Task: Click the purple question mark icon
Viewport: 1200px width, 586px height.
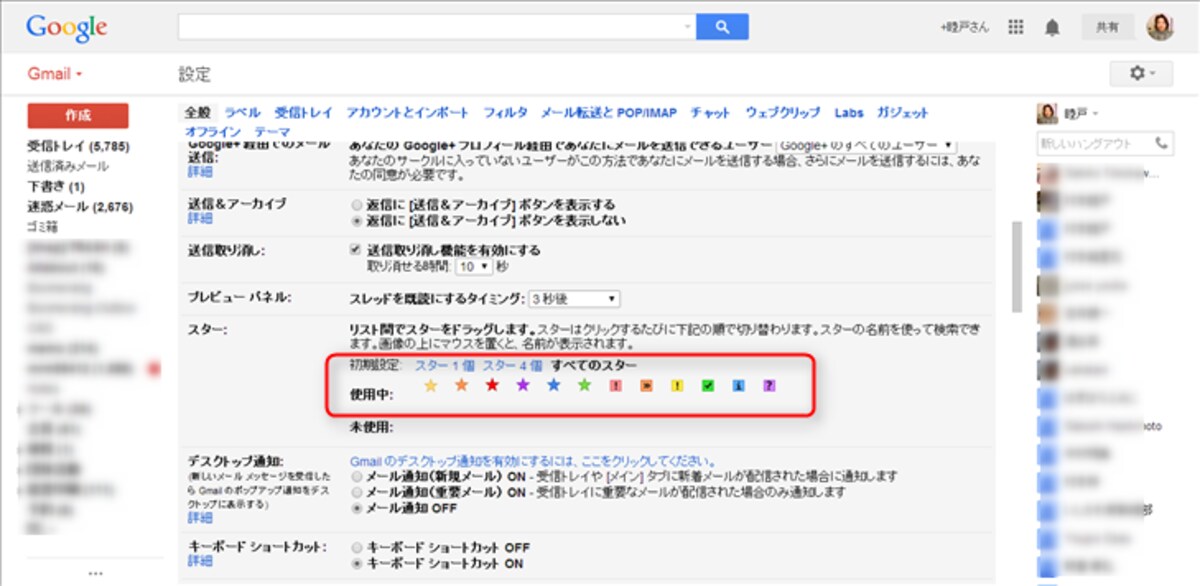Action: (769, 385)
